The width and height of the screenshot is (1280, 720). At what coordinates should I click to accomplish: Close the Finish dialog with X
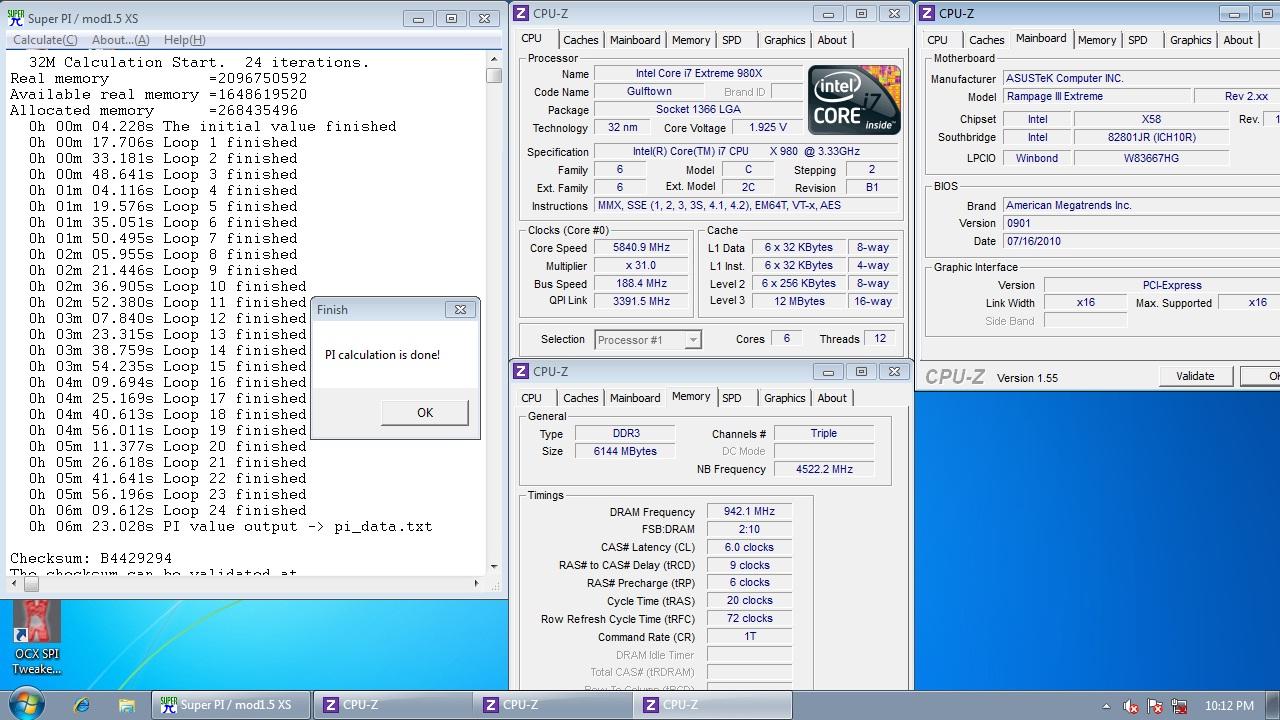460,310
